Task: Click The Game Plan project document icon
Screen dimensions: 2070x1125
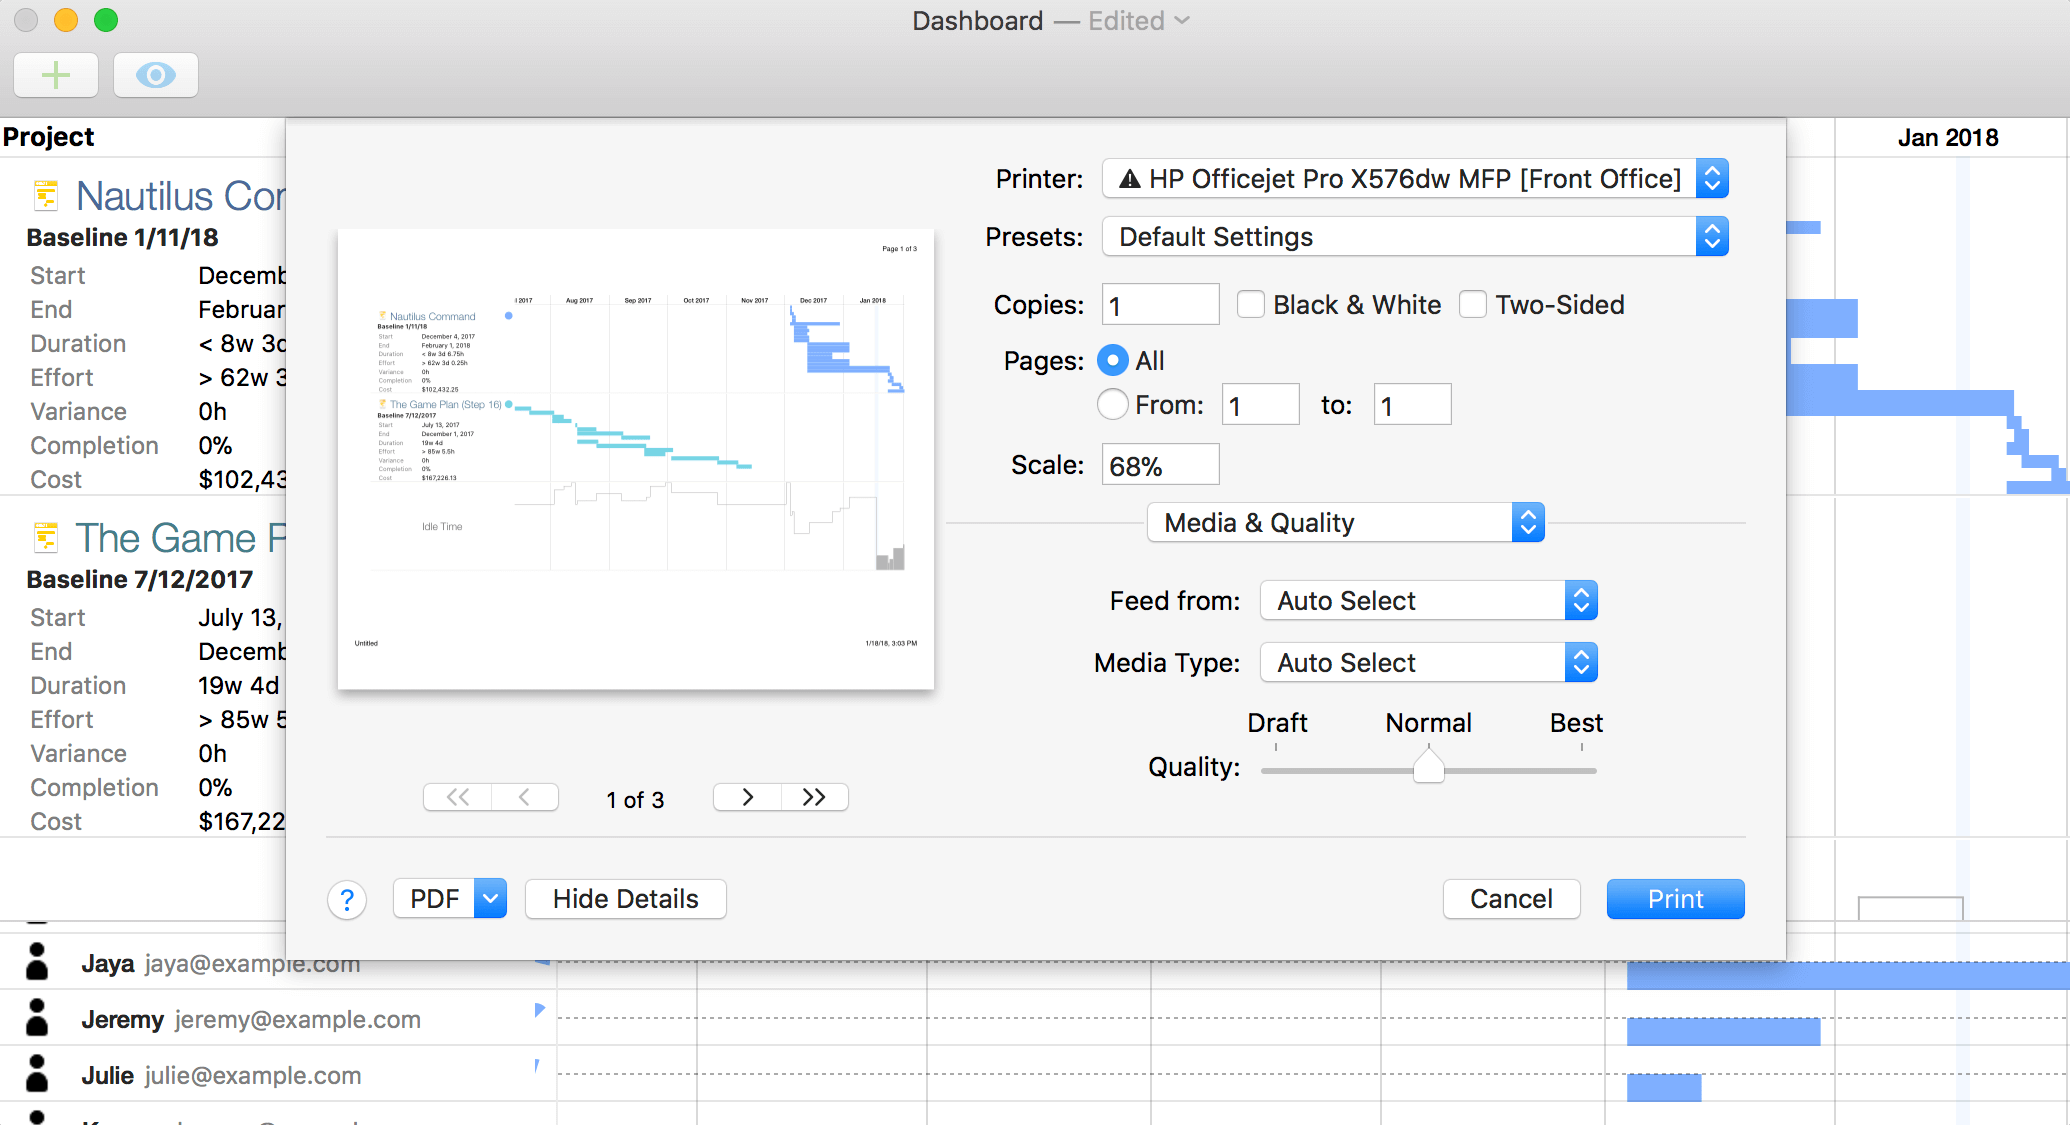Action: pos(46,537)
